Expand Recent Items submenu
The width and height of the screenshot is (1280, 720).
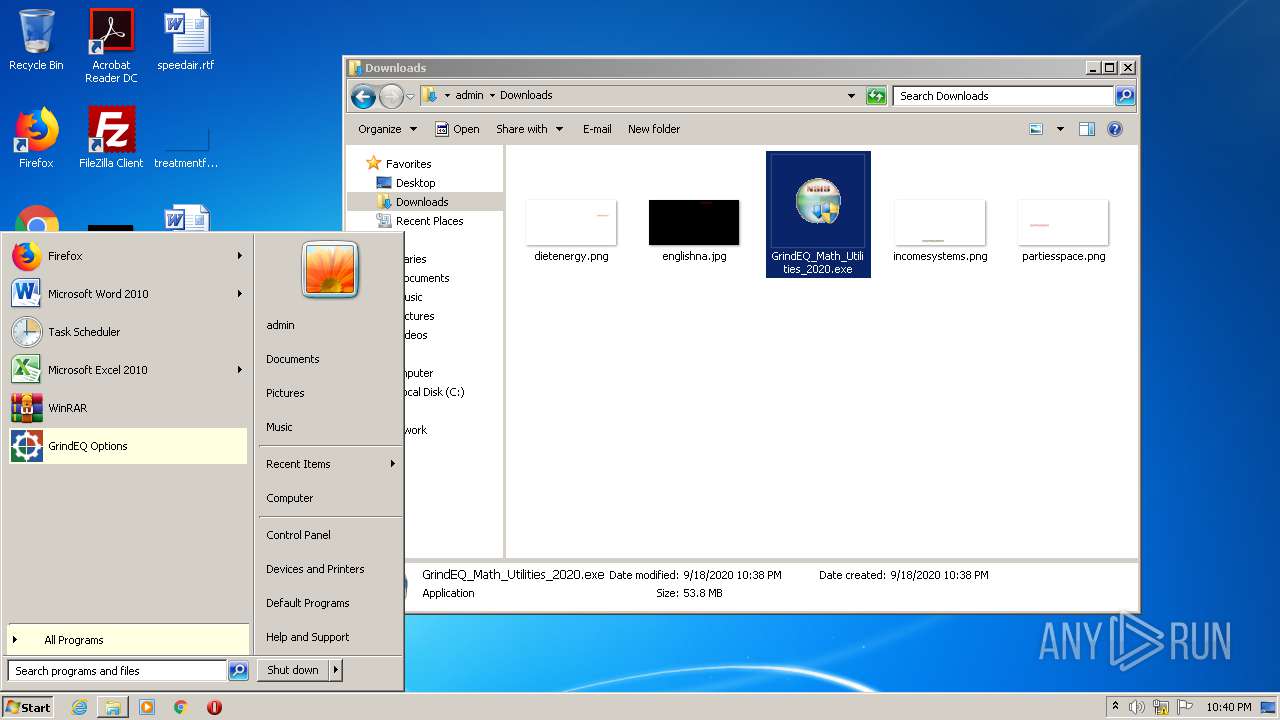[330, 464]
